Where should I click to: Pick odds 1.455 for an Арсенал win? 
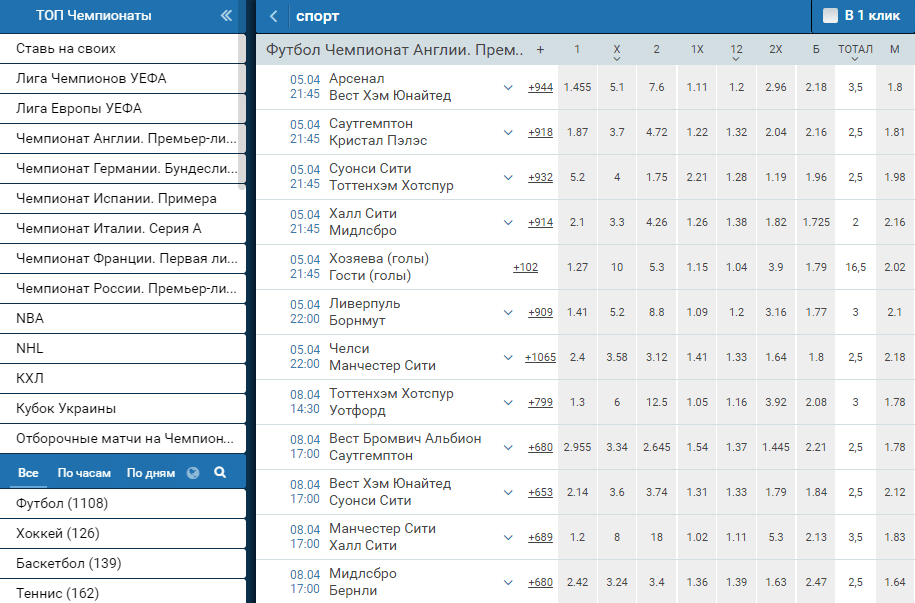click(x=577, y=88)
